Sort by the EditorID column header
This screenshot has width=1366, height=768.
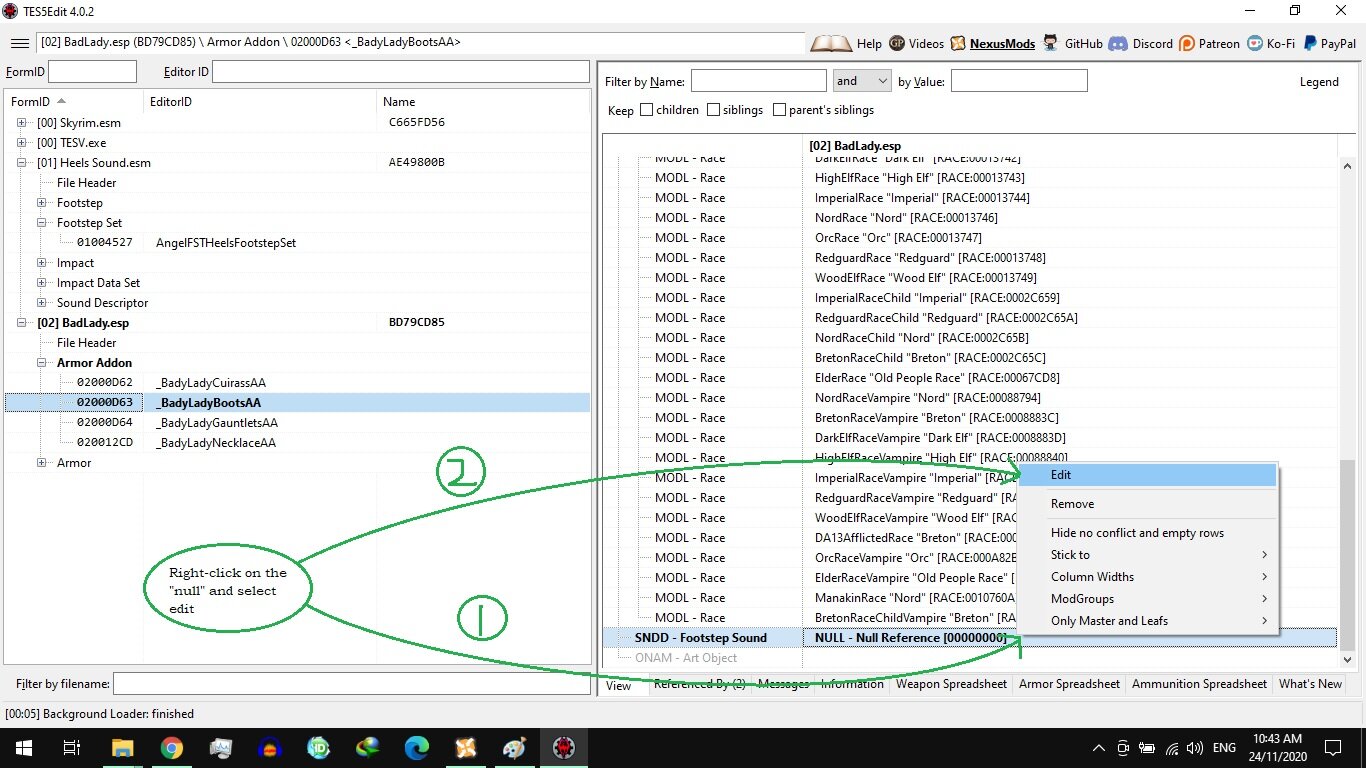pos(260,102)
